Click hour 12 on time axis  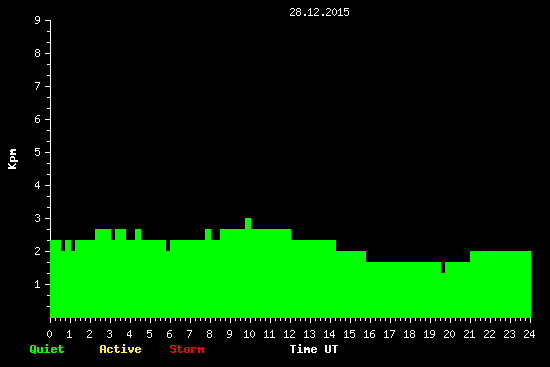tap(289, 334)
